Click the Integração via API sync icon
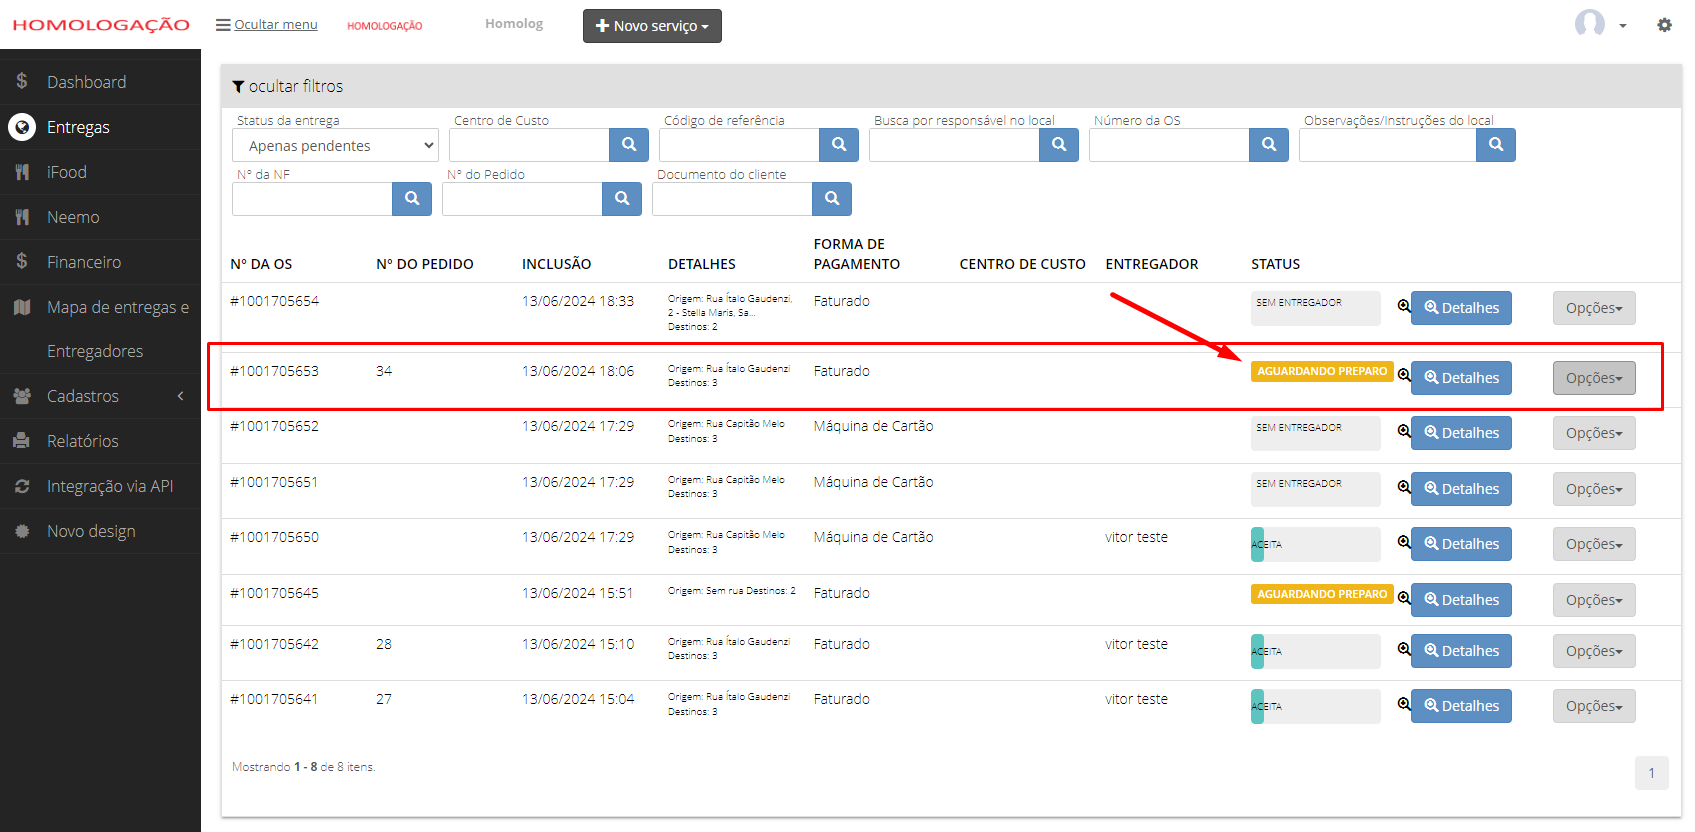This screenshot has width=1695, height=832. (x=22, y=486)
